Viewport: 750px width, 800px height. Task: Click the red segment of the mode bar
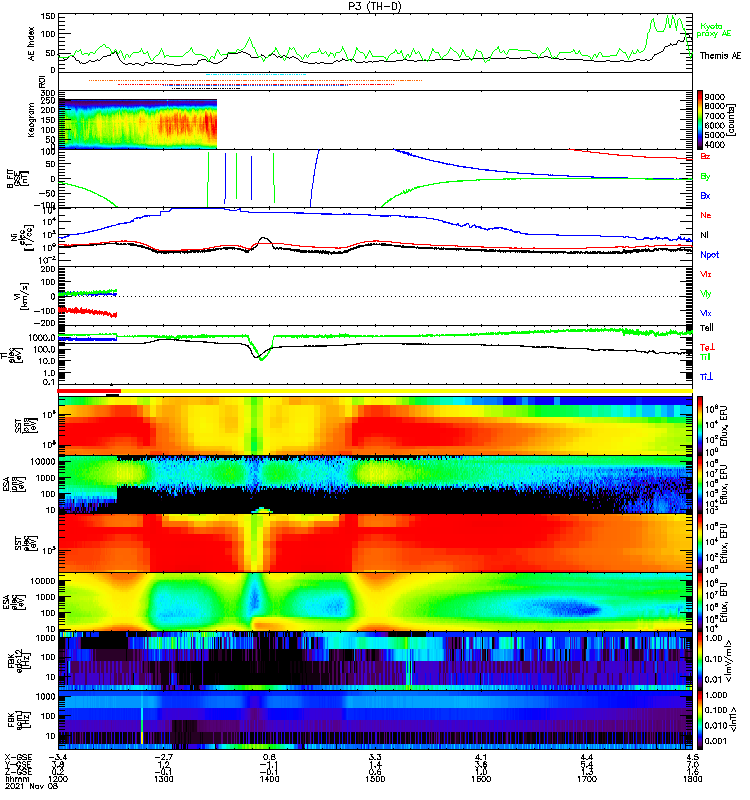[x=89, y=391]
